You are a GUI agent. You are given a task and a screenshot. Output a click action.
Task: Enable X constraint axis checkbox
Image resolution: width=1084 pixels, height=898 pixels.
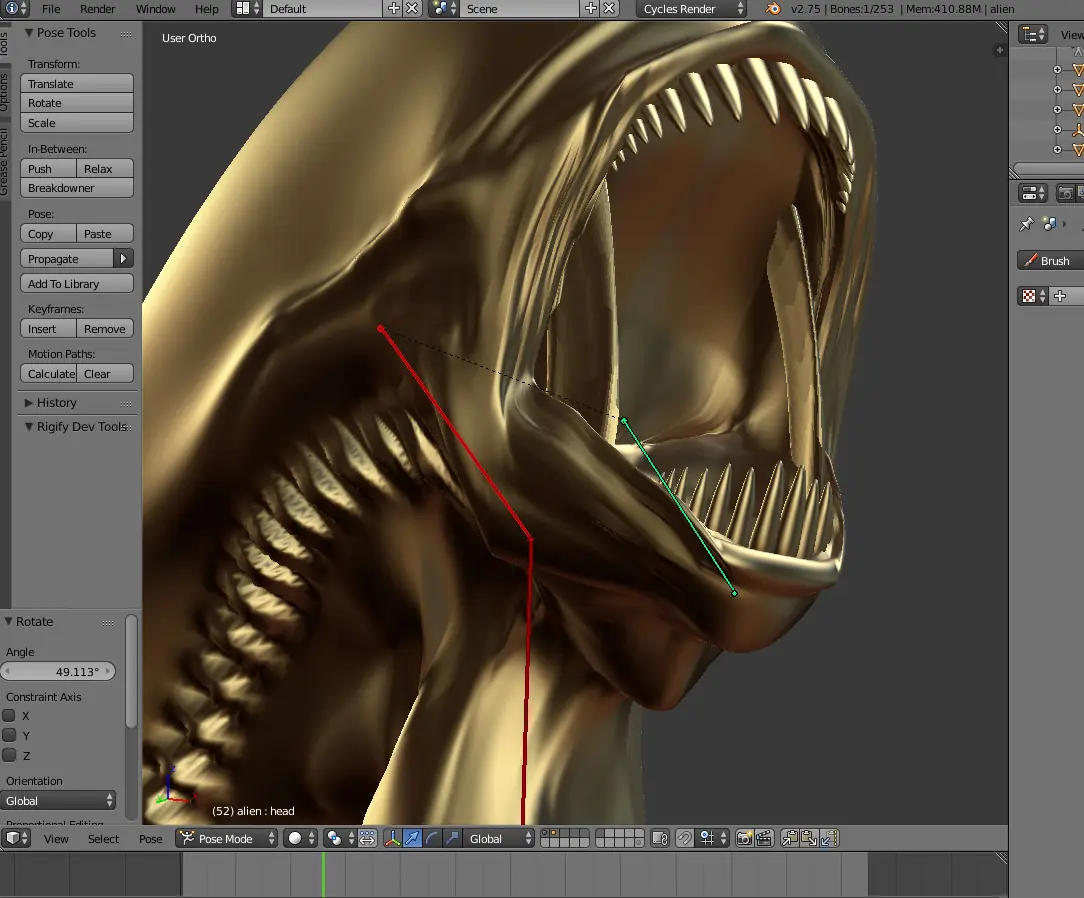pyautogui.click(x=9, y=715)
